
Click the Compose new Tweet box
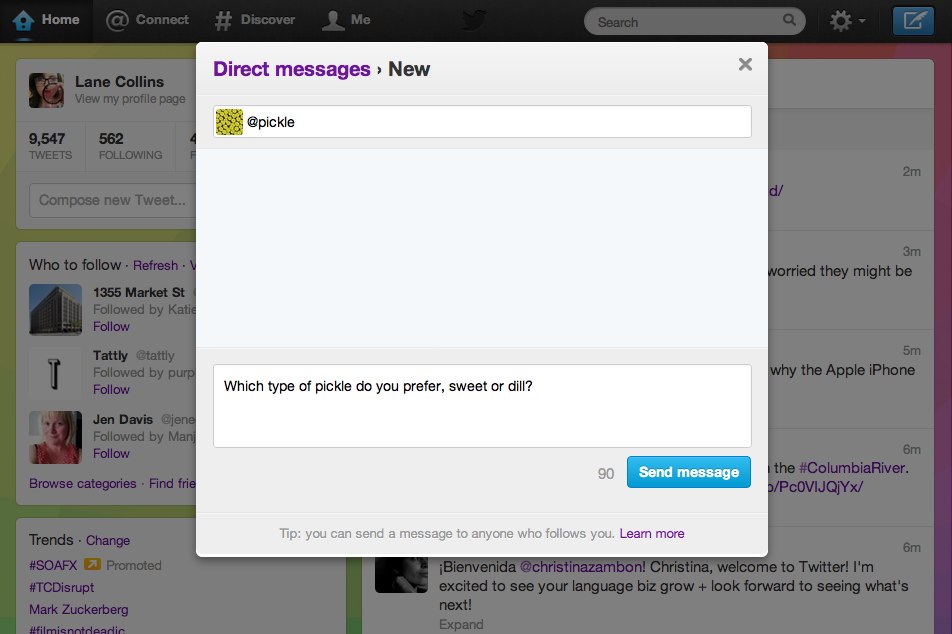[113, 200]
